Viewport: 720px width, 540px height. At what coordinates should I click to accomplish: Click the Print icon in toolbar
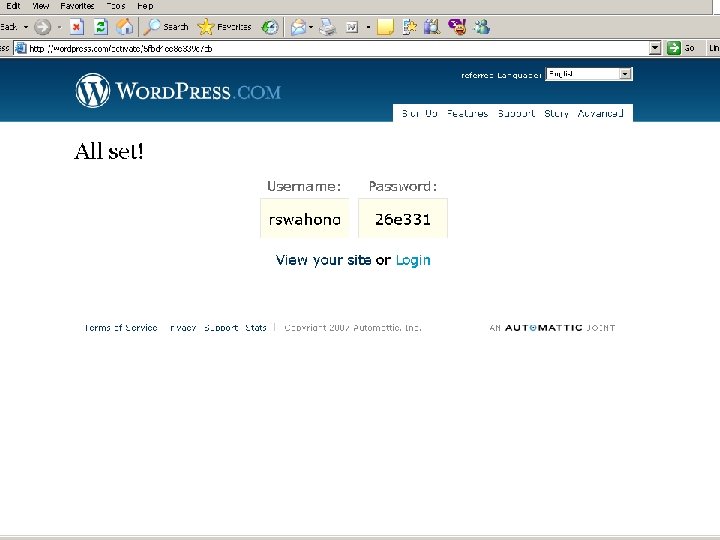(x=328, y=27)
